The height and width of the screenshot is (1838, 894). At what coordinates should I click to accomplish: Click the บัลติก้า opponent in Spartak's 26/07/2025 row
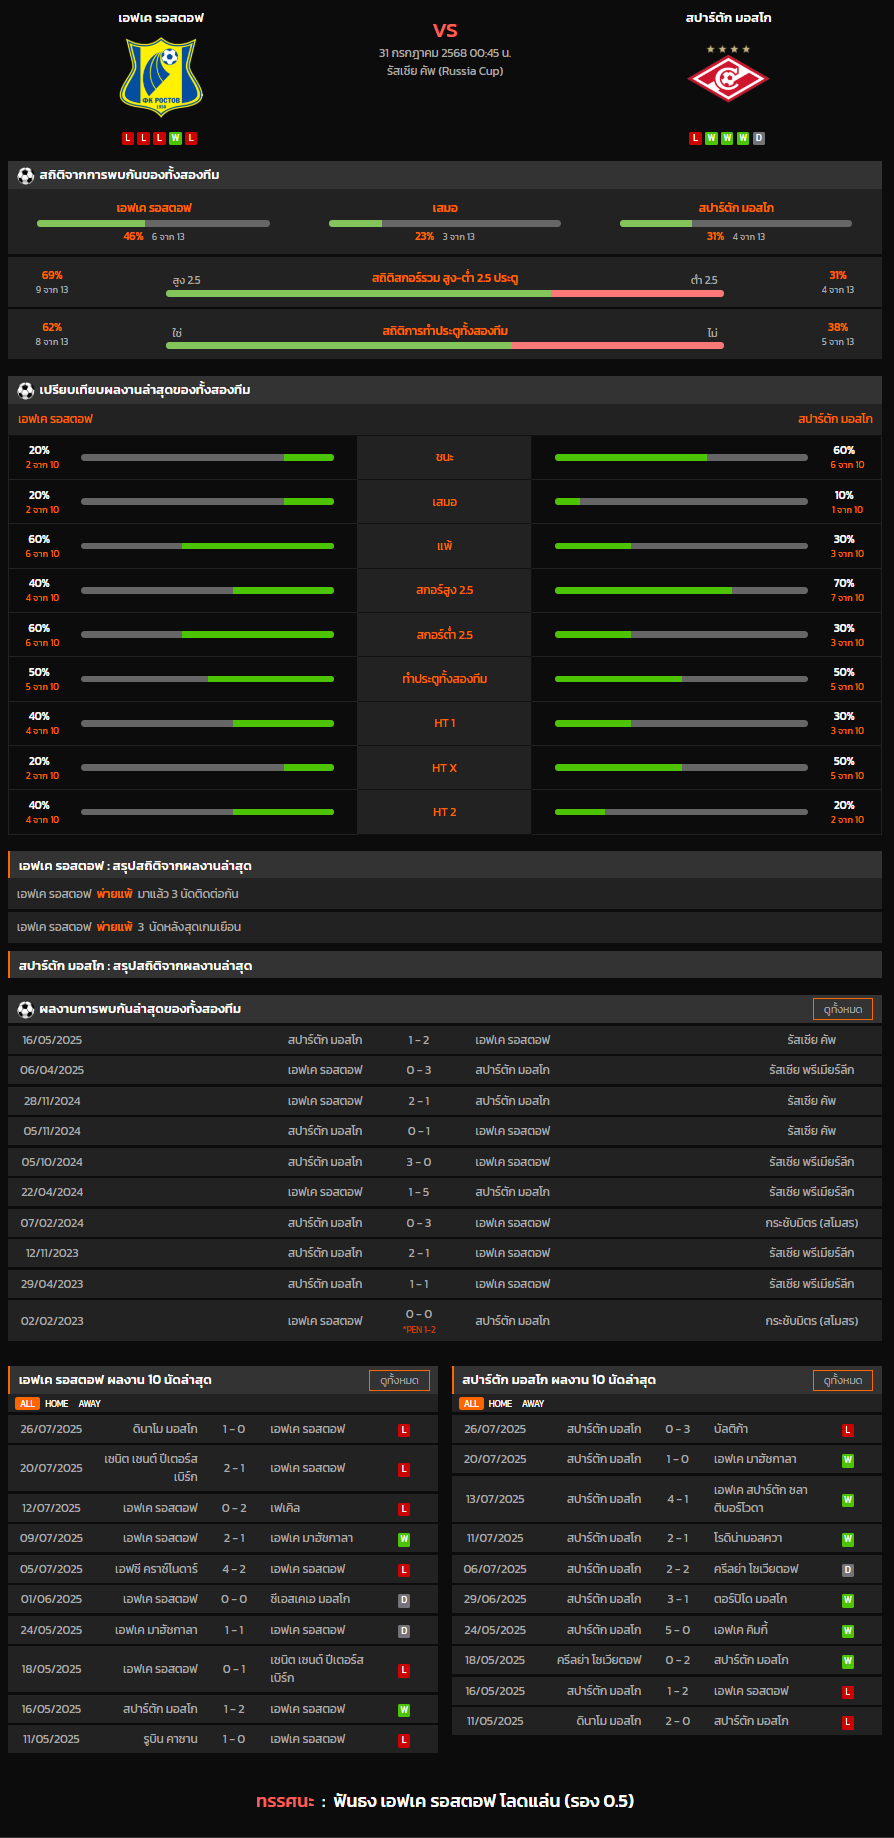tap(731, 1430)
